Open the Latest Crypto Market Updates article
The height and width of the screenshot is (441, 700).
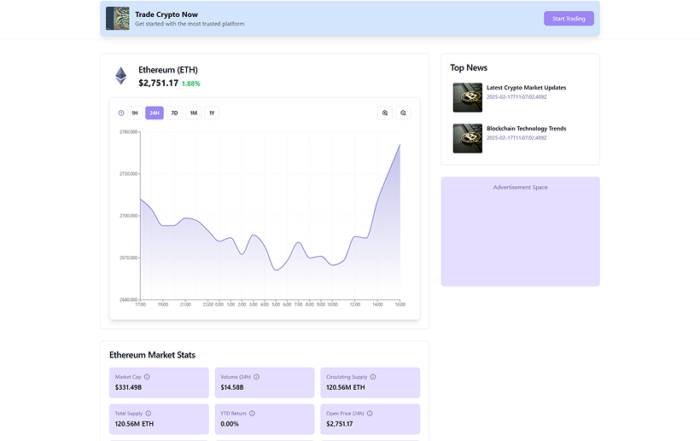[526, 87]
